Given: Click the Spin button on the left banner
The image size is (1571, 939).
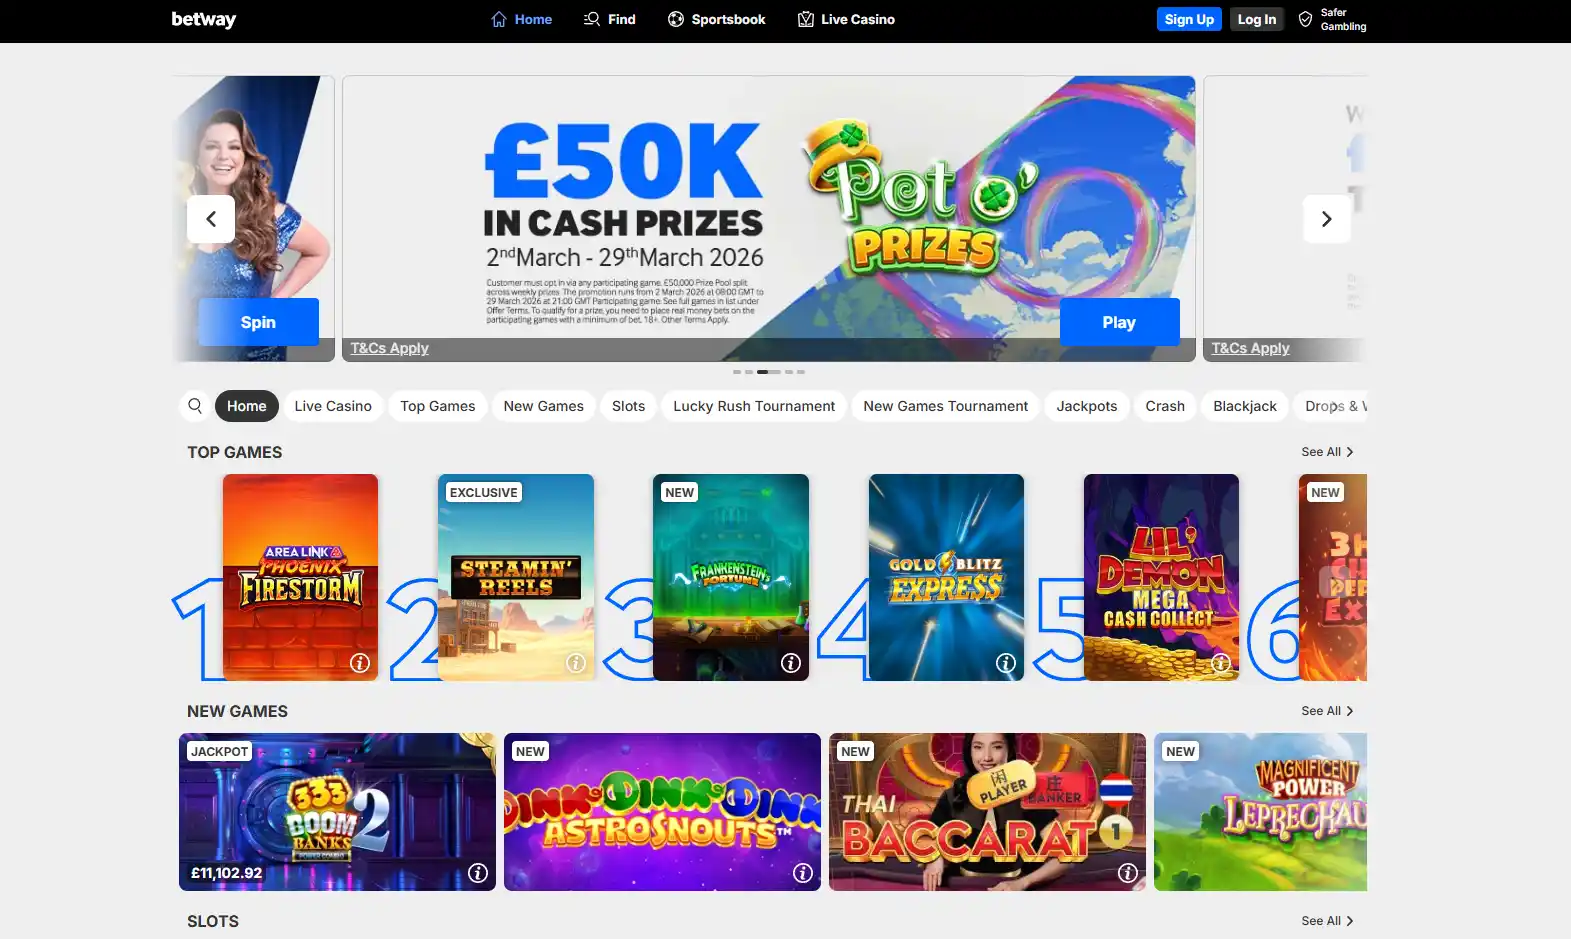Looking at the screenshot, I should click(x=259, y=322).
